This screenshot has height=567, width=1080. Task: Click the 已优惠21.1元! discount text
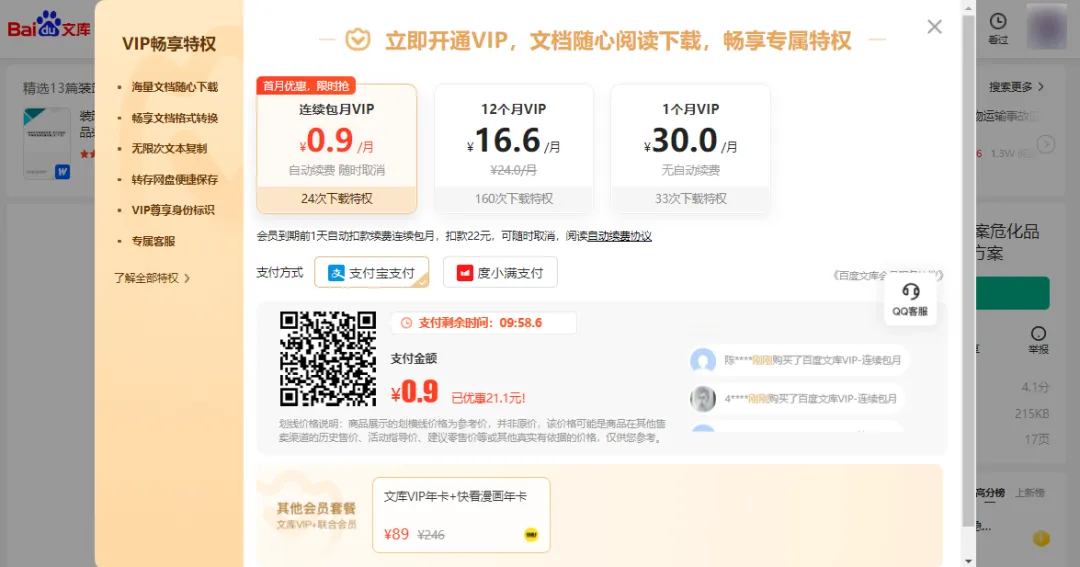pos(488,398)
